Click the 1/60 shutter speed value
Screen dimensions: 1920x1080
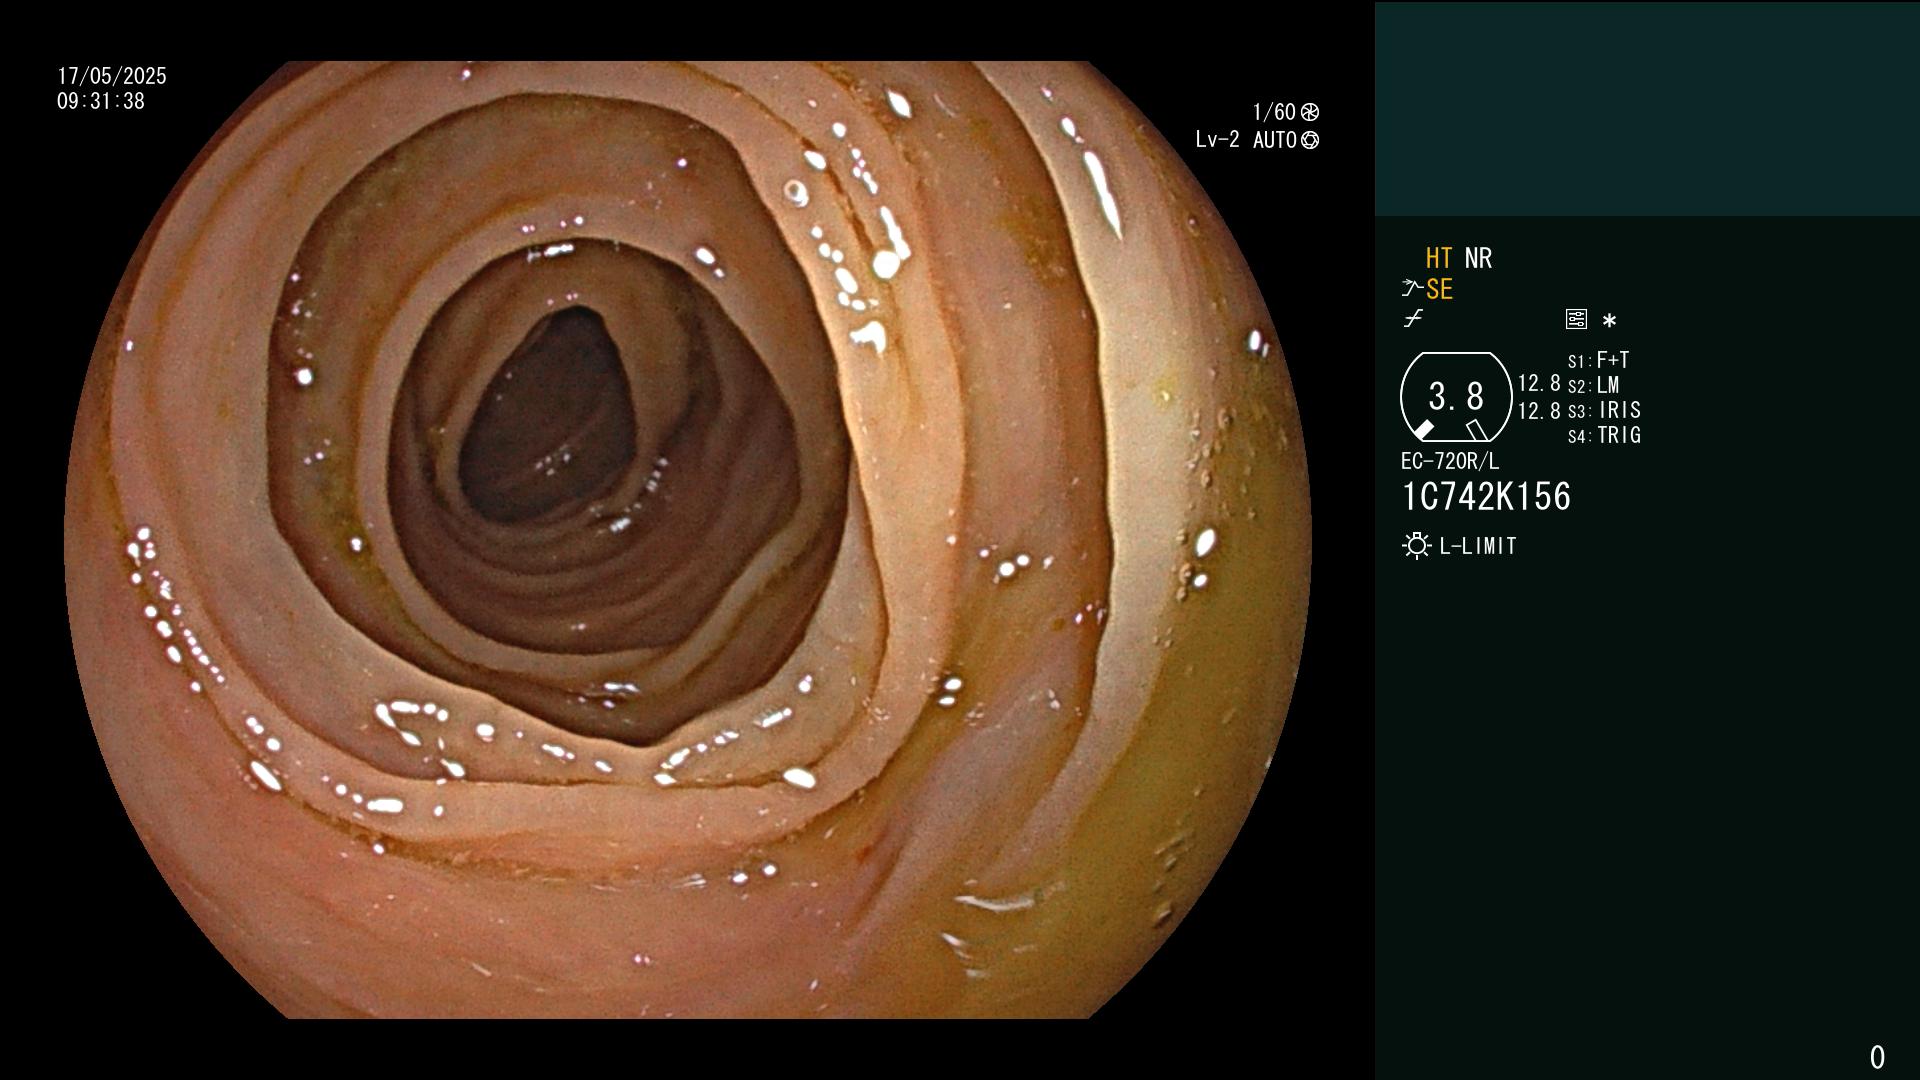pos(1274,112)
